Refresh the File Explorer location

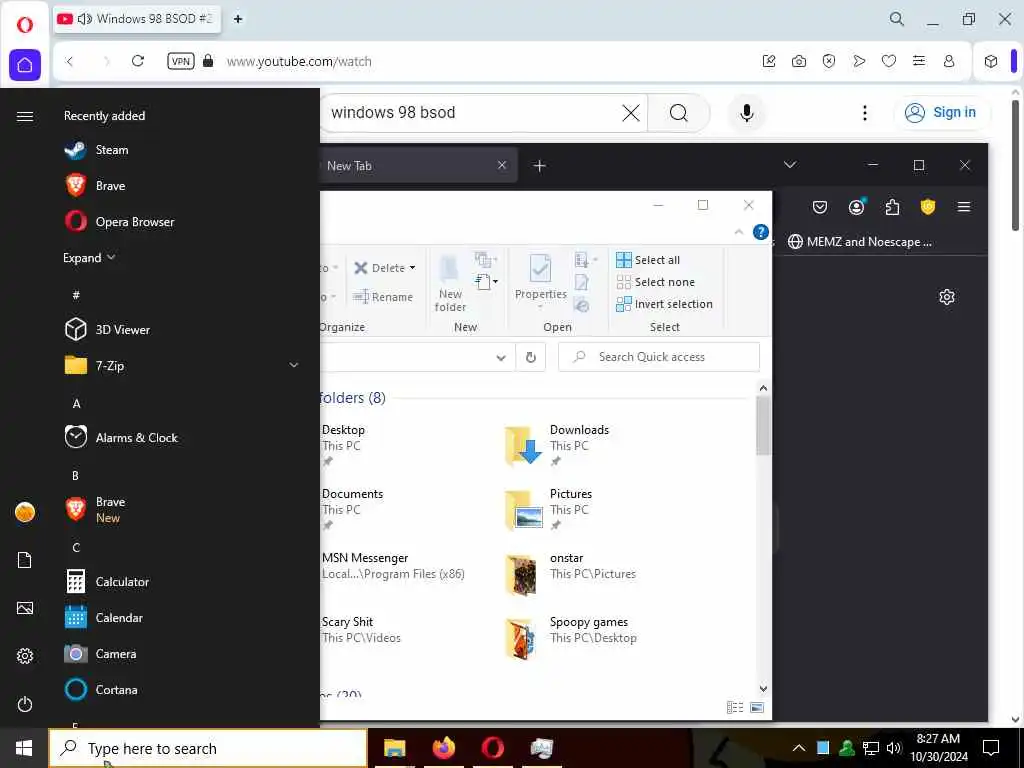tap(531, 358)
